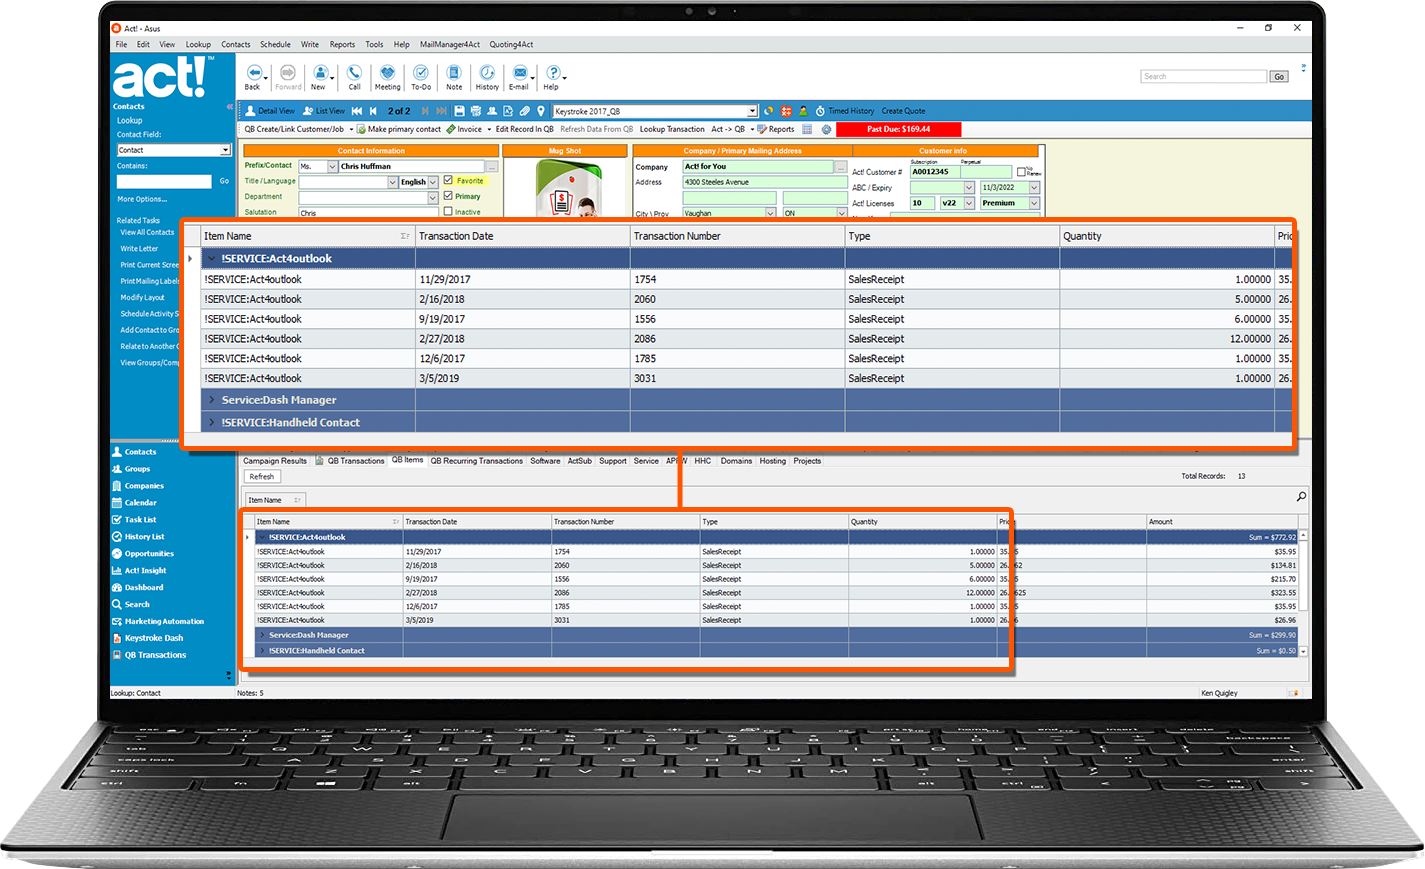Click the To-Do toolbar icon
The height and width of the screenshot is (869, 1425).
coord(421,73)
